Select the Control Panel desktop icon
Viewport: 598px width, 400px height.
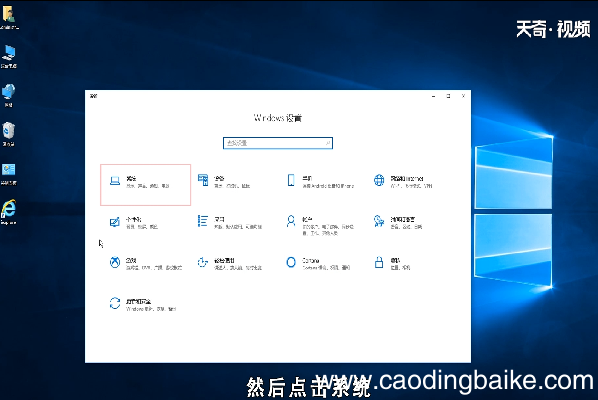[x=8, y=173]
